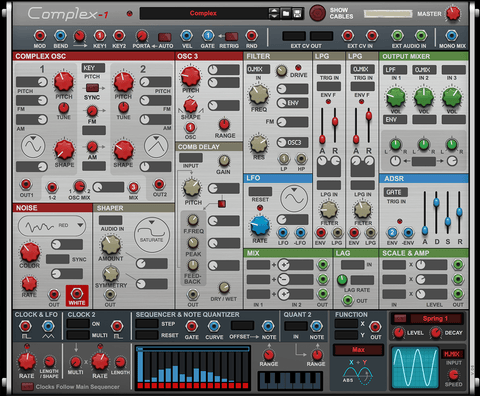
Task: Click the blue LFO RATE knob
Action: [260, 226]
